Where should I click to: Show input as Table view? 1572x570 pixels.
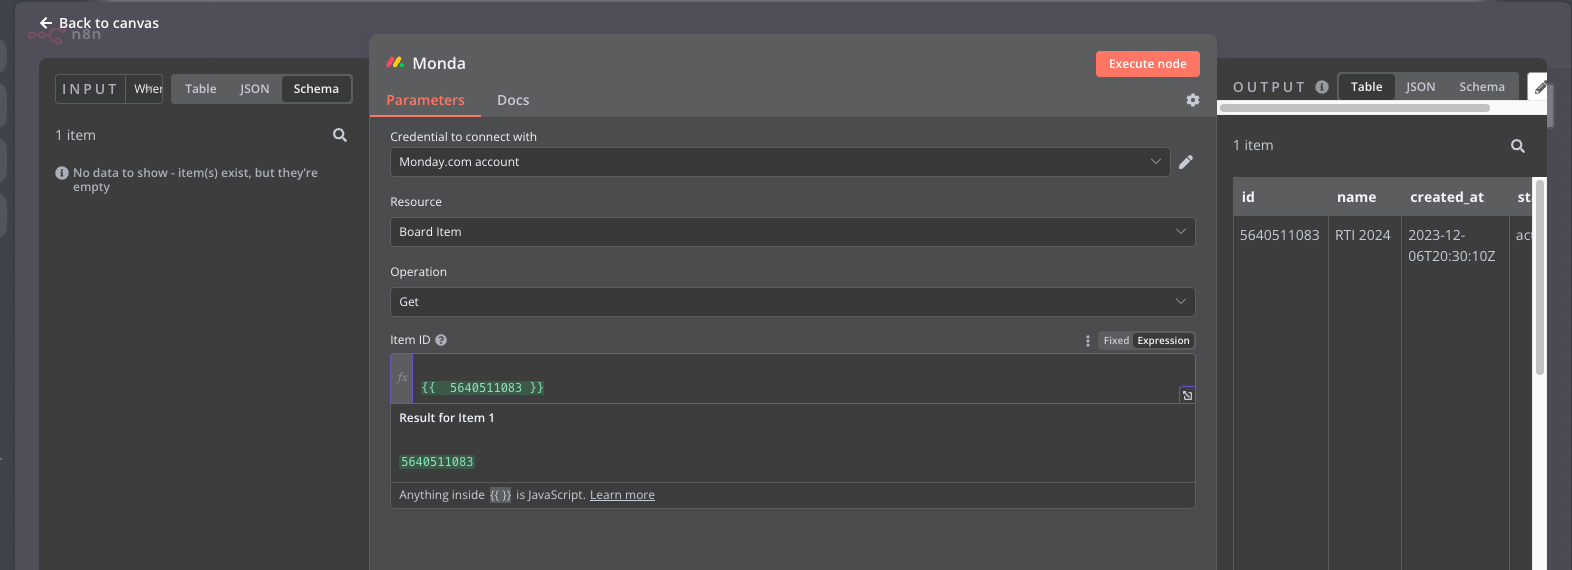tap(201, 89)
